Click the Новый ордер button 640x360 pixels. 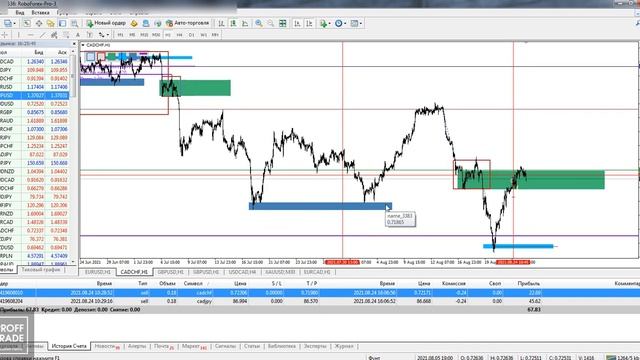pos(106,23)
